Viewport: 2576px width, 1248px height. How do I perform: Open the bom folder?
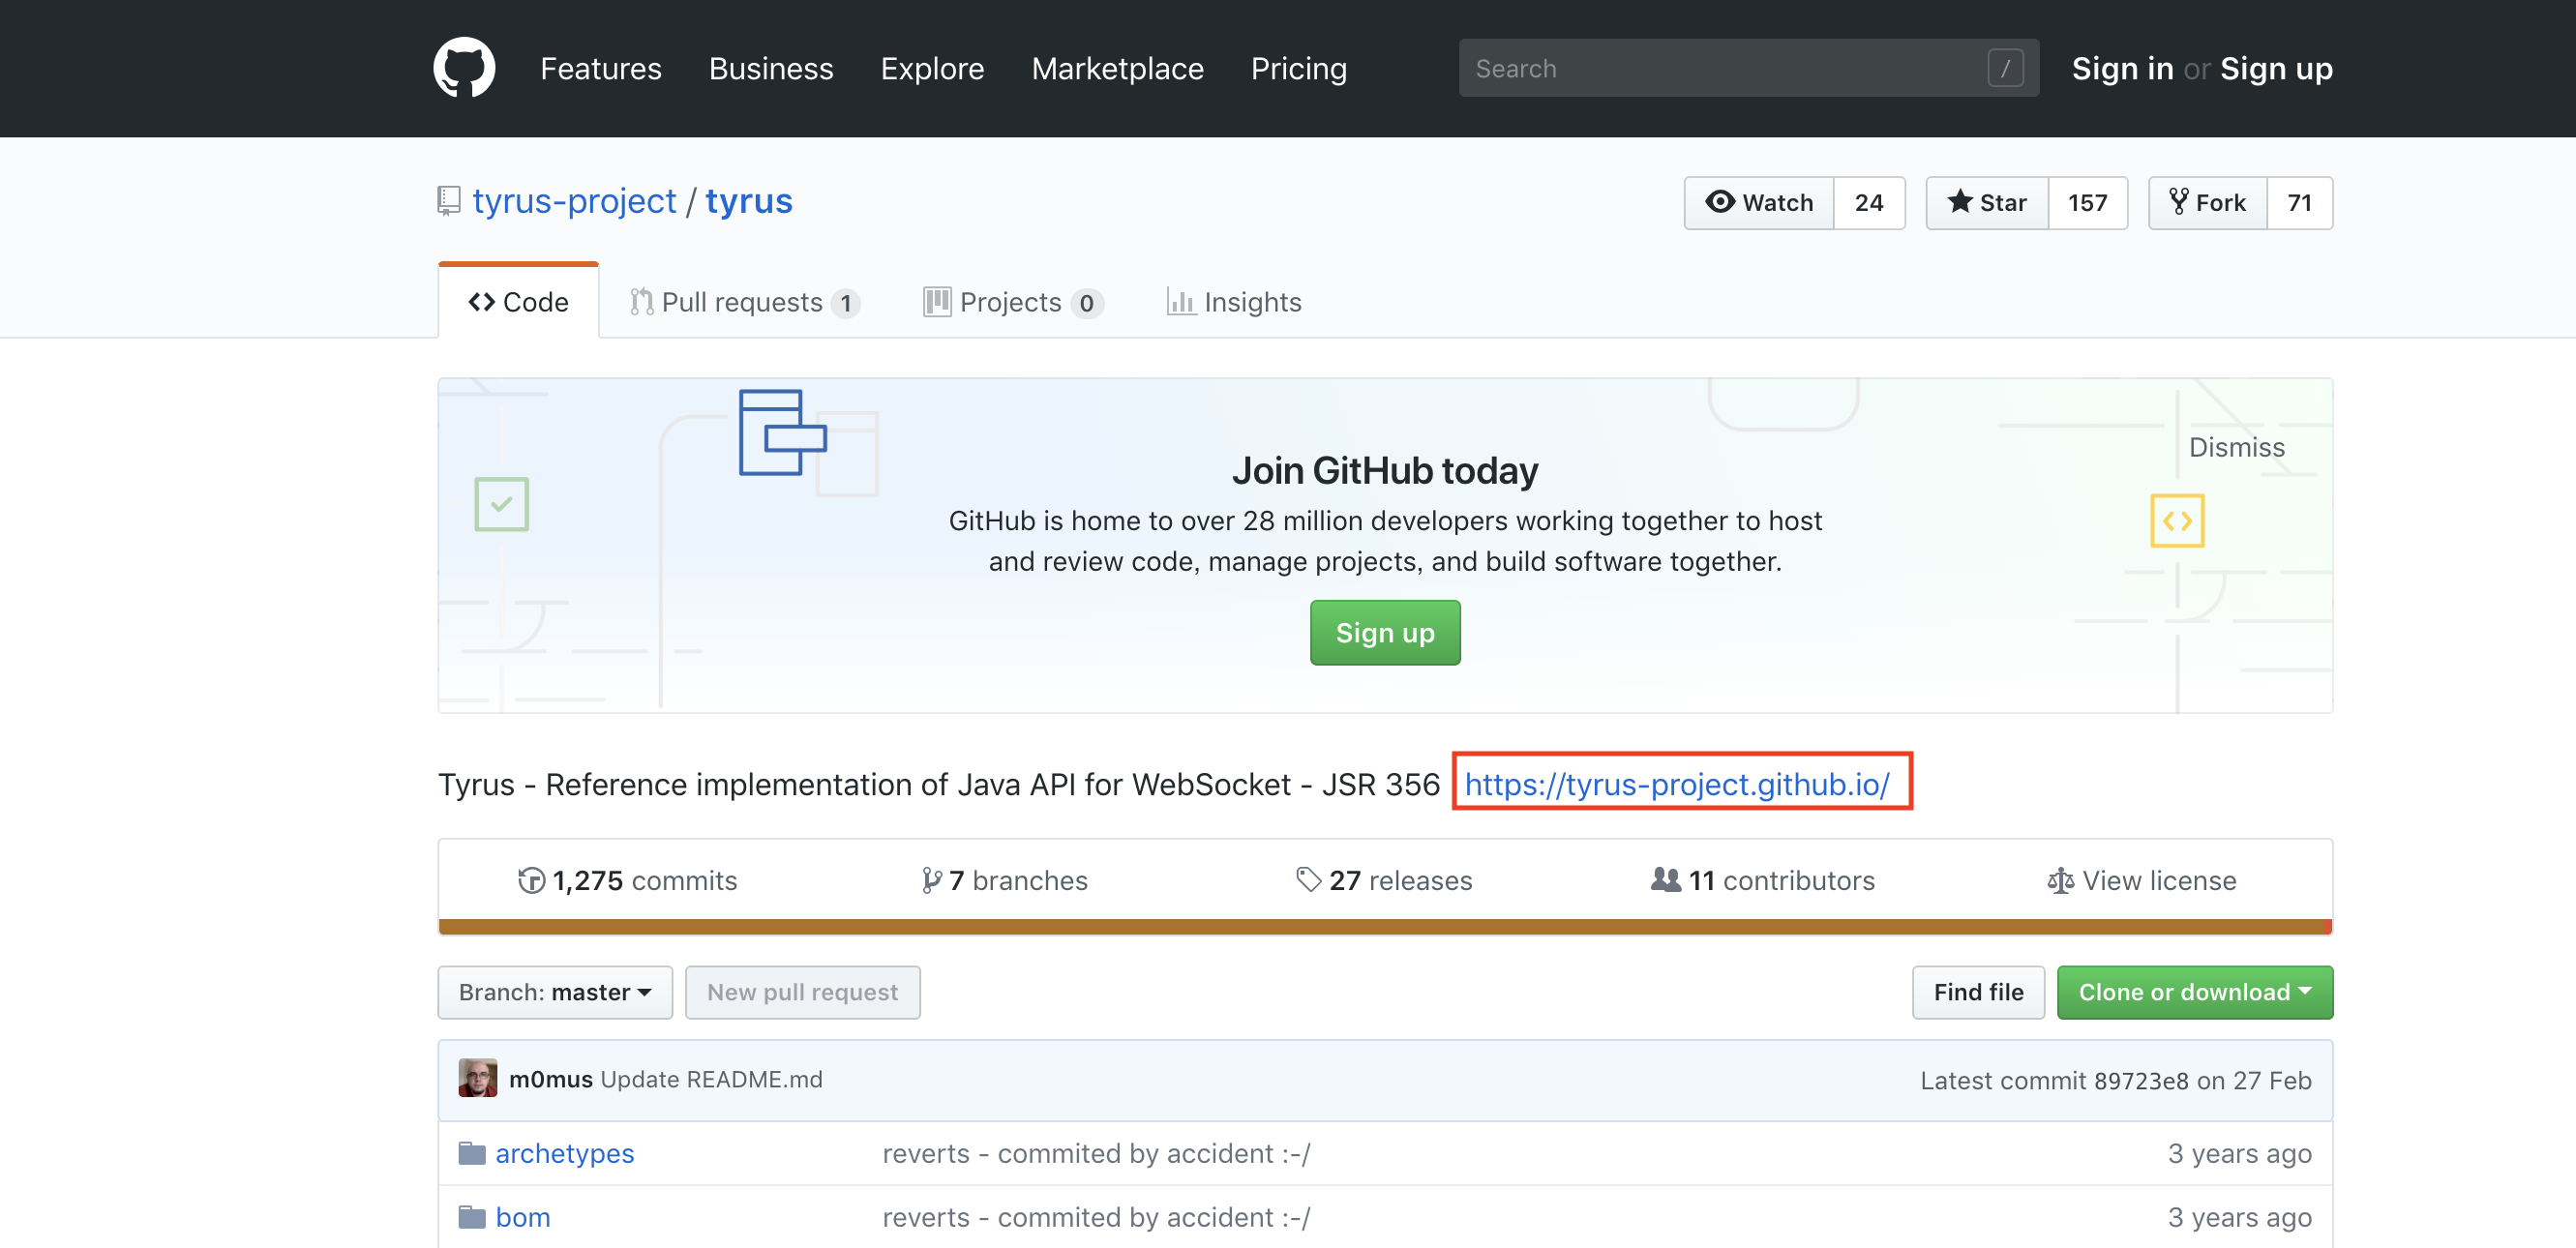coord(523,1217)
